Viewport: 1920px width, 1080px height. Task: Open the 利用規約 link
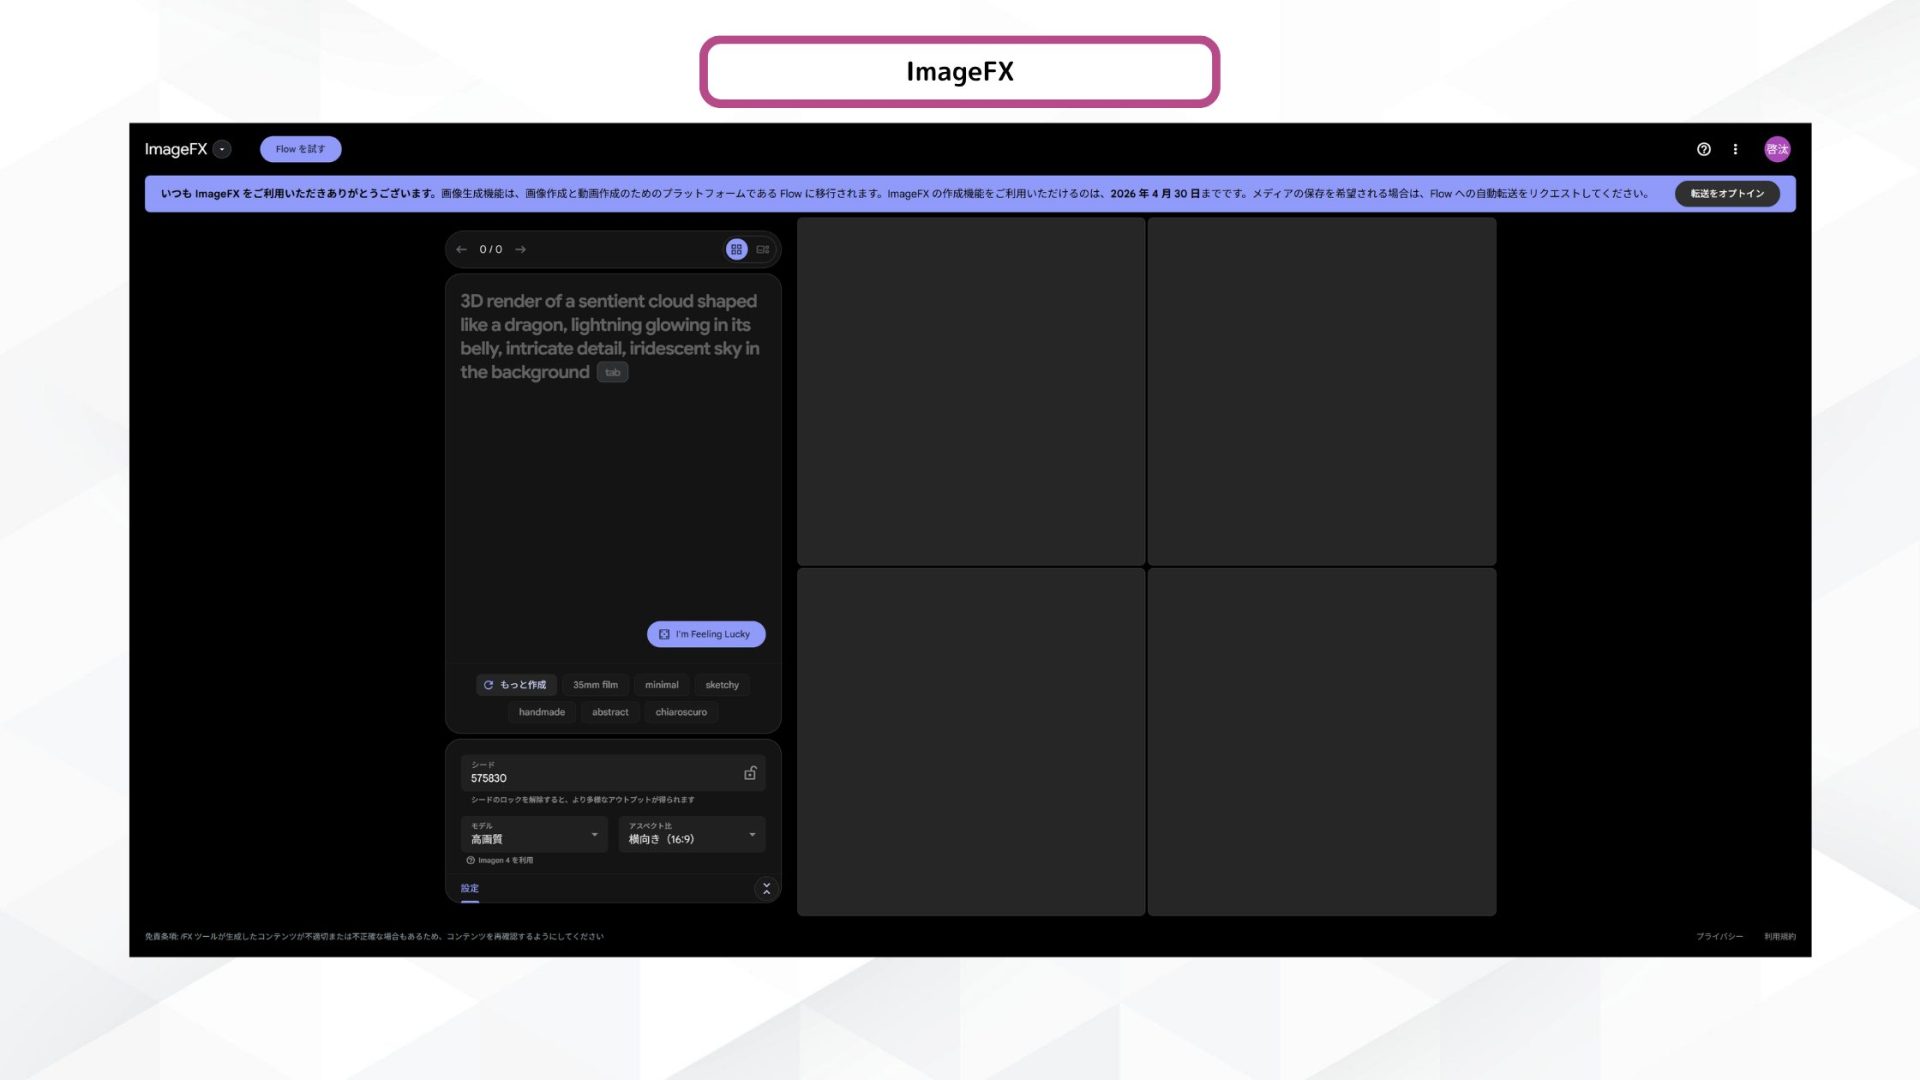coord(1779,937)
